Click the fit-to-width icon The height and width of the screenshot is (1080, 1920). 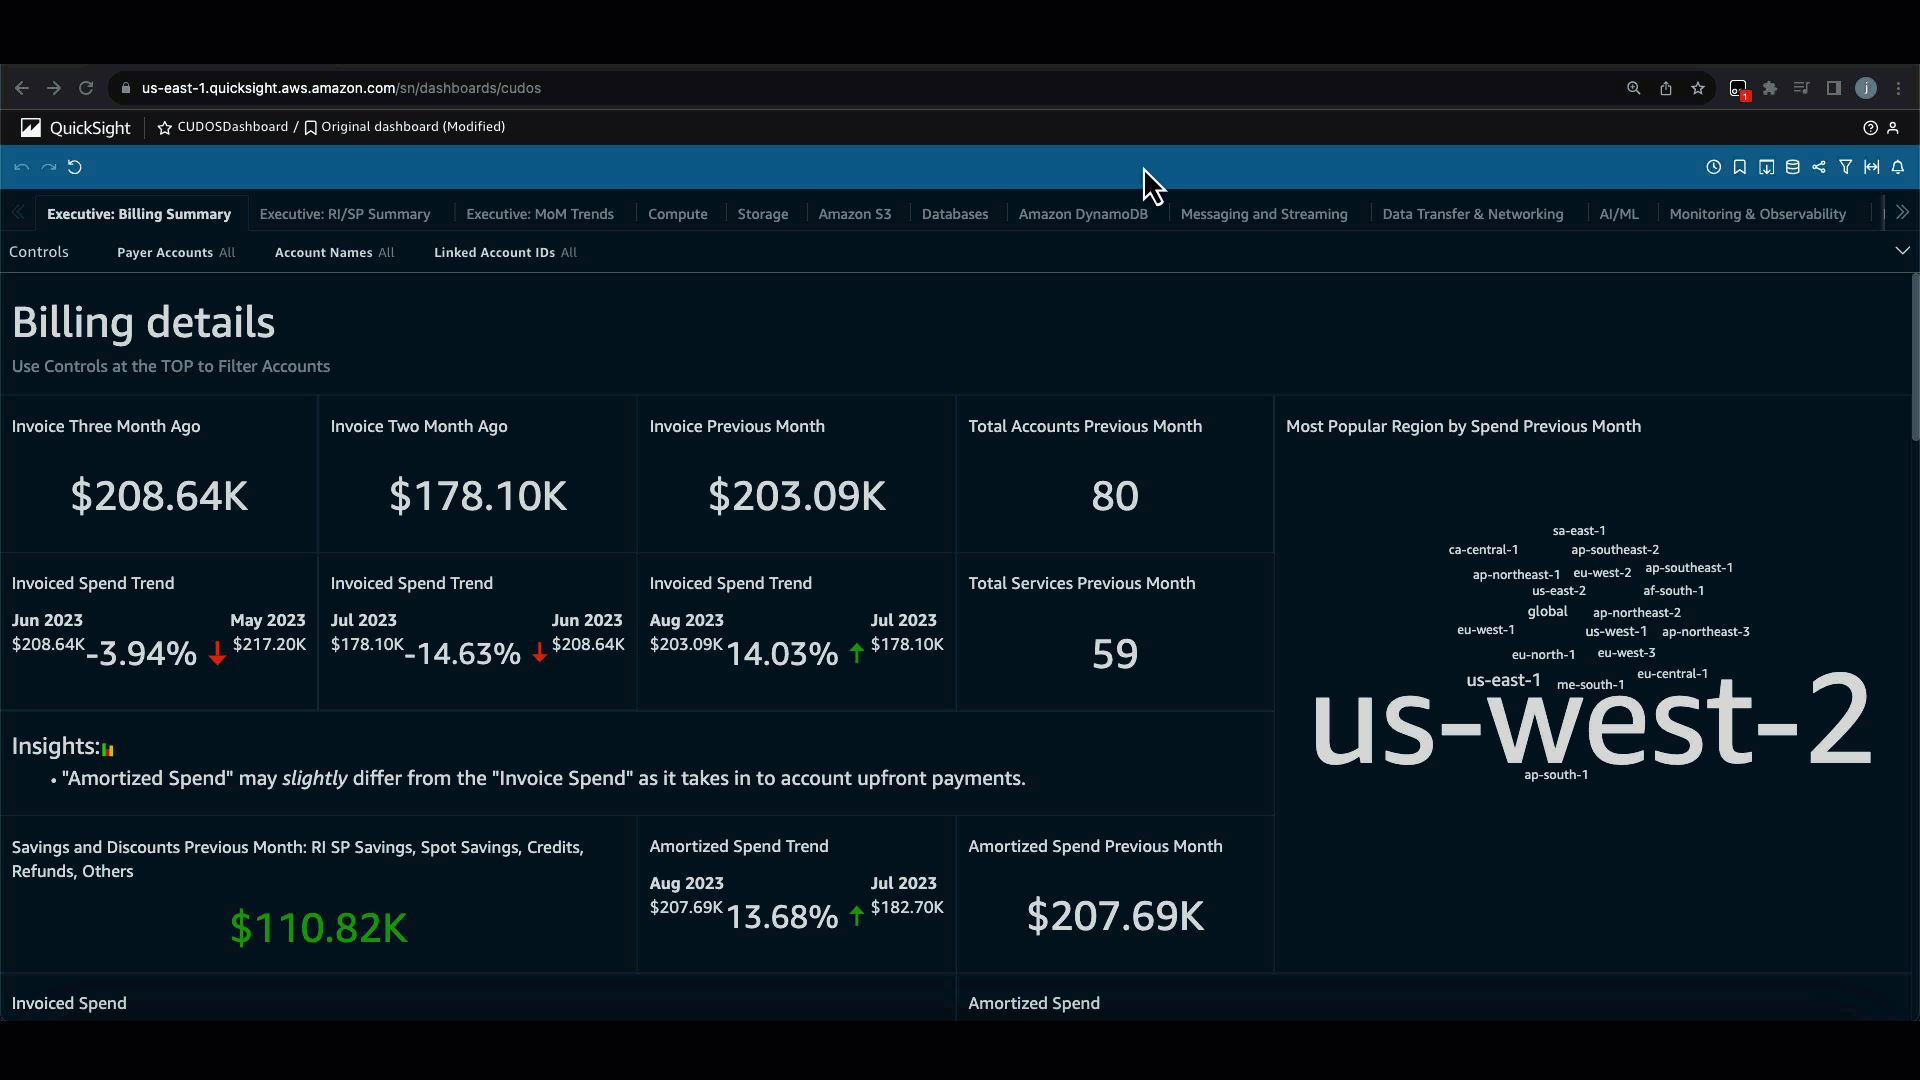point(1871,167)
